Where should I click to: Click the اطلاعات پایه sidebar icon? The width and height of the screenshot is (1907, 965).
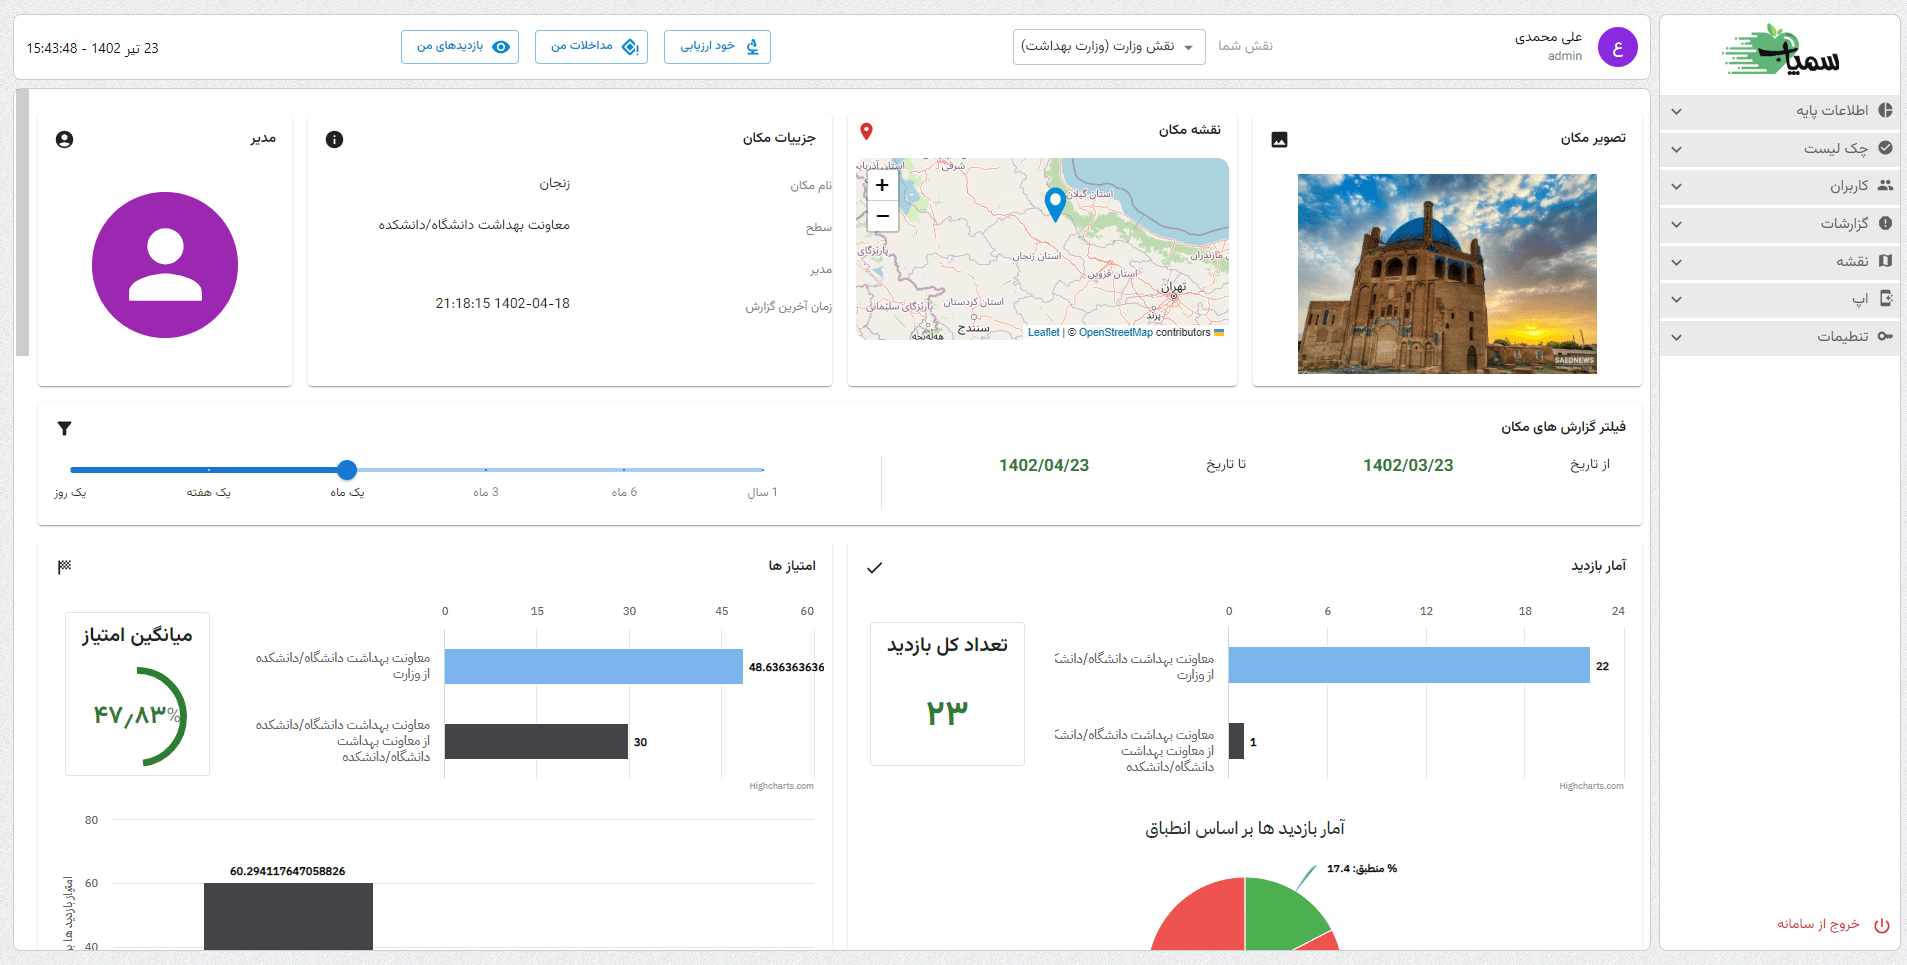click(1885, 110)
